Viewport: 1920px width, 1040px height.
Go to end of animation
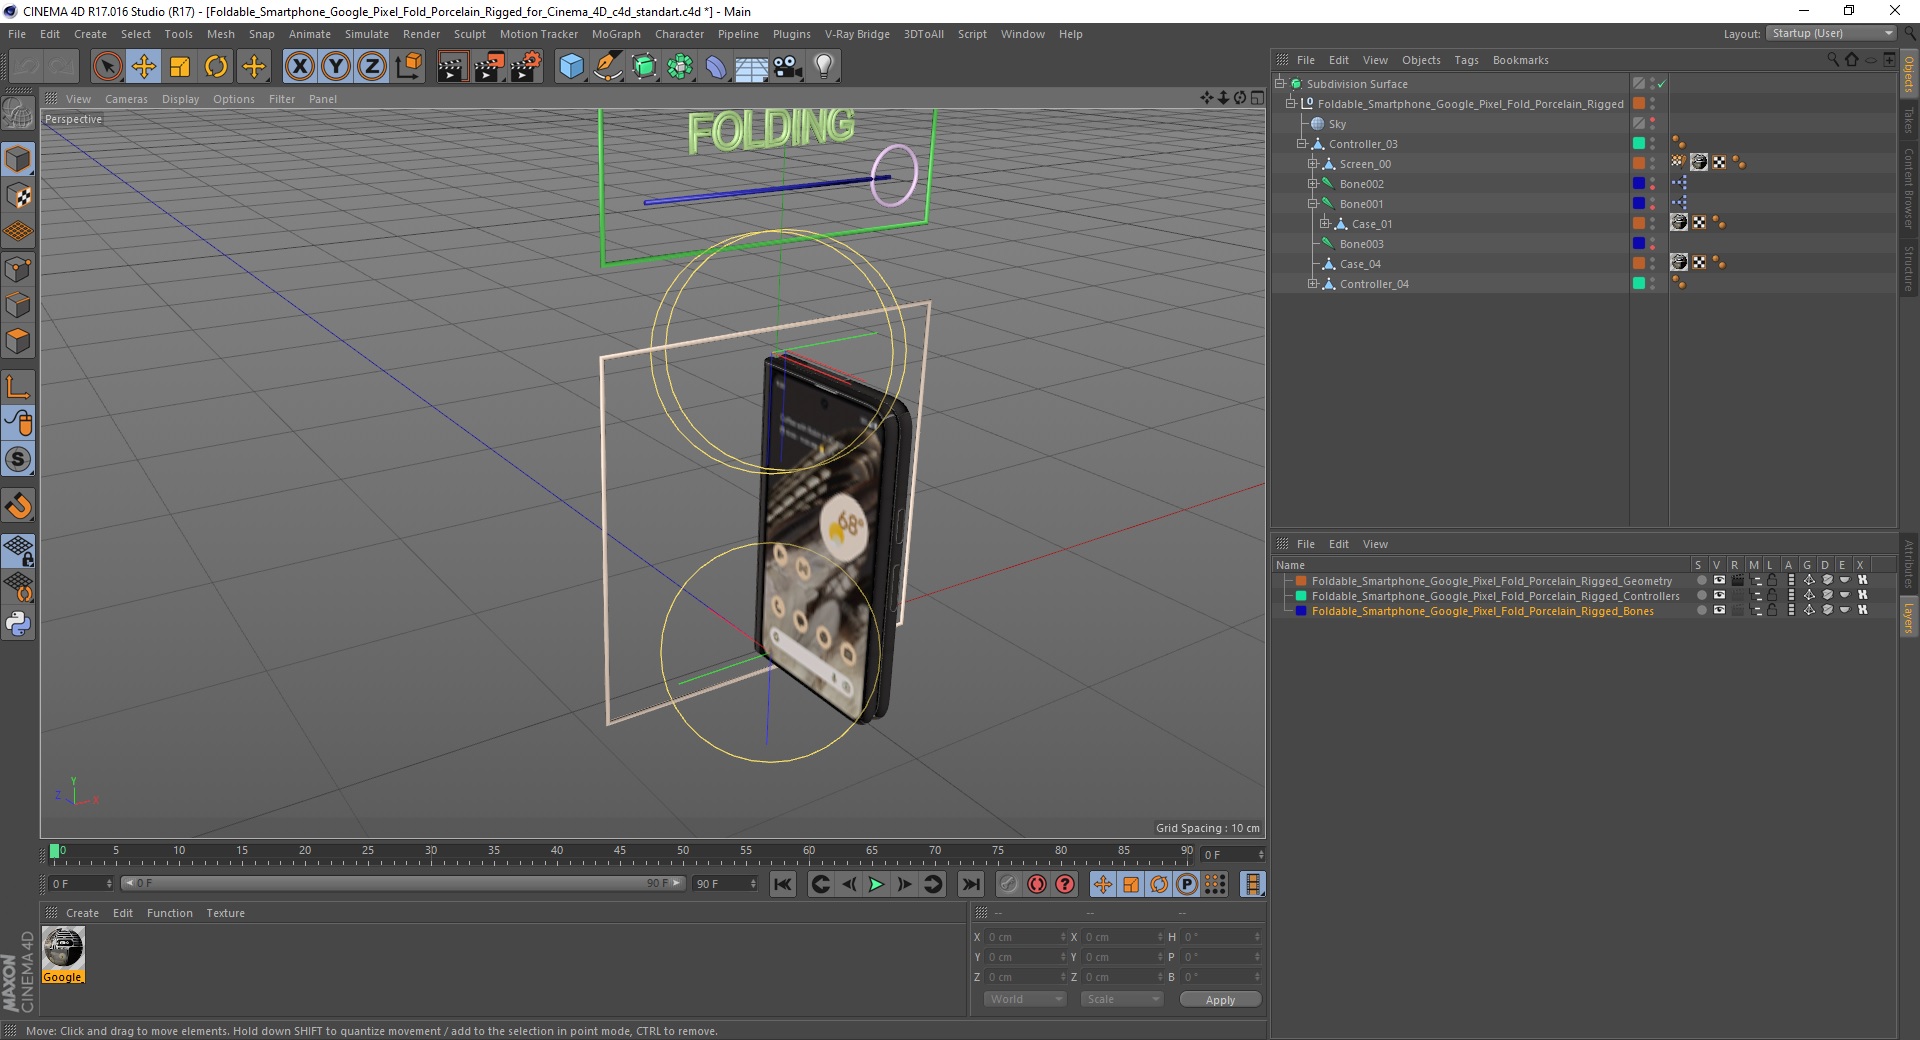point(970,884)
